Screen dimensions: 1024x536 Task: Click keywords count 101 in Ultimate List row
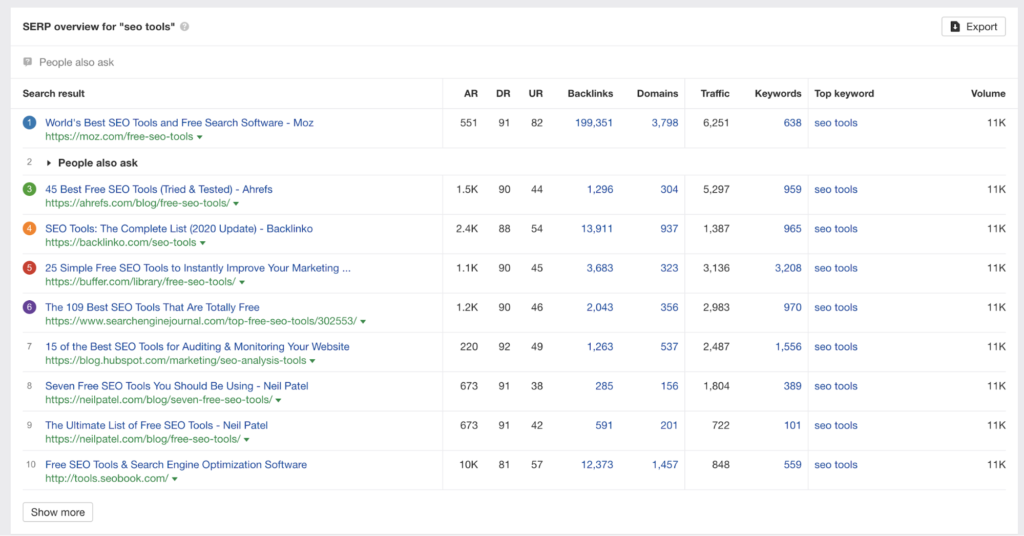point(792,425)
